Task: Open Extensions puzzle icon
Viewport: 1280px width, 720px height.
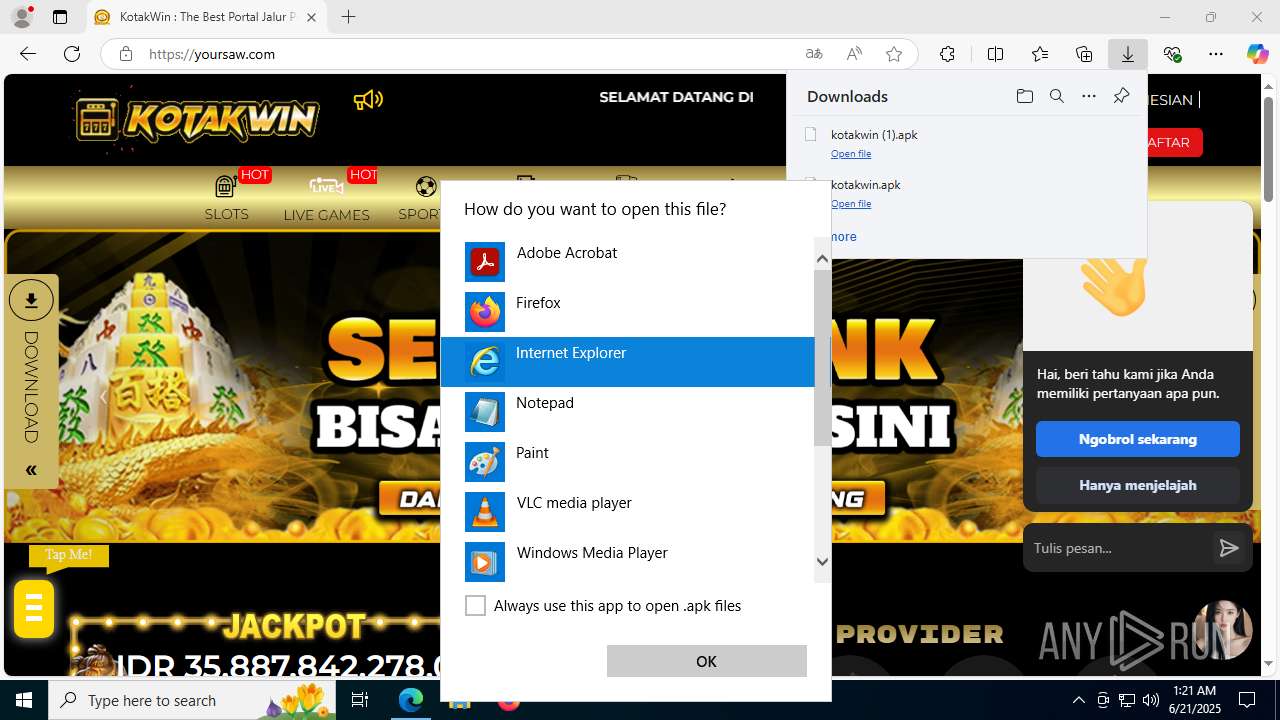Action: (x=947, y=54)
